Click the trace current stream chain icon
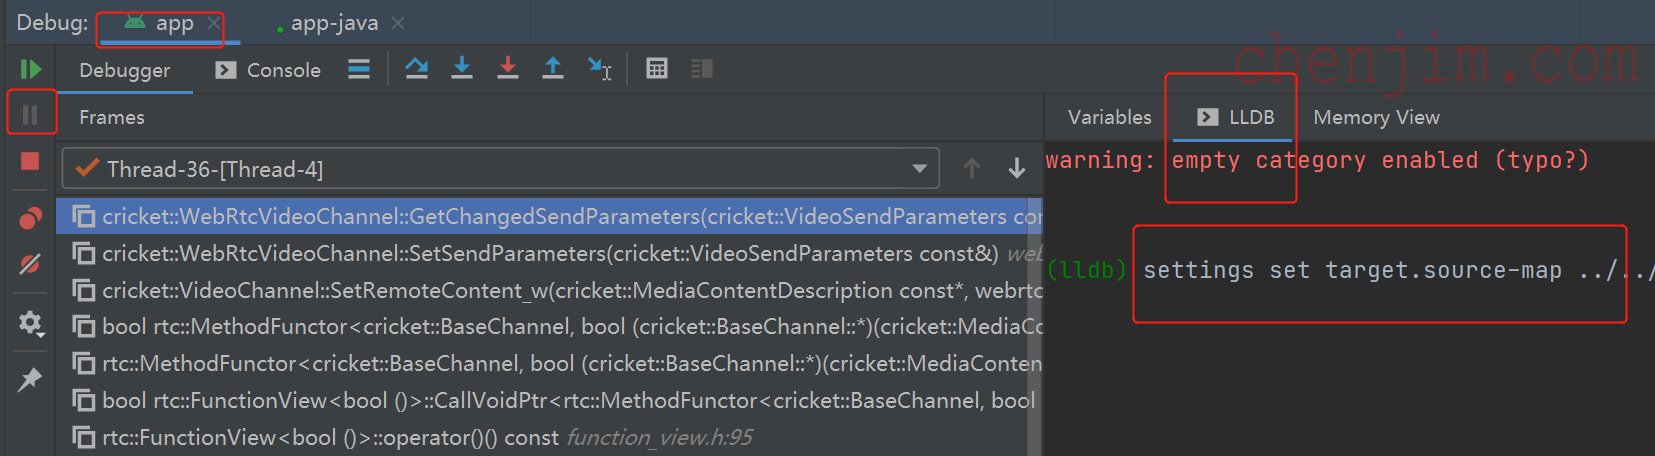This screenshot has height=456, width=1655. point(702,69)
